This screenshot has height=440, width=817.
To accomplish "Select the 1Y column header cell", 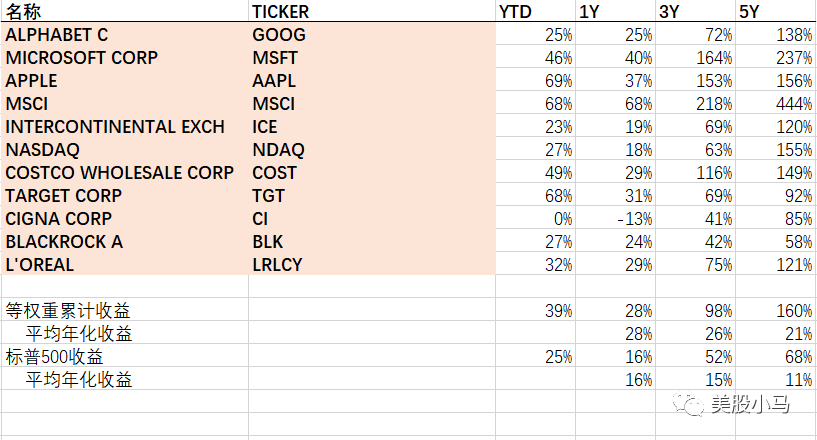I will coord(615,11).
